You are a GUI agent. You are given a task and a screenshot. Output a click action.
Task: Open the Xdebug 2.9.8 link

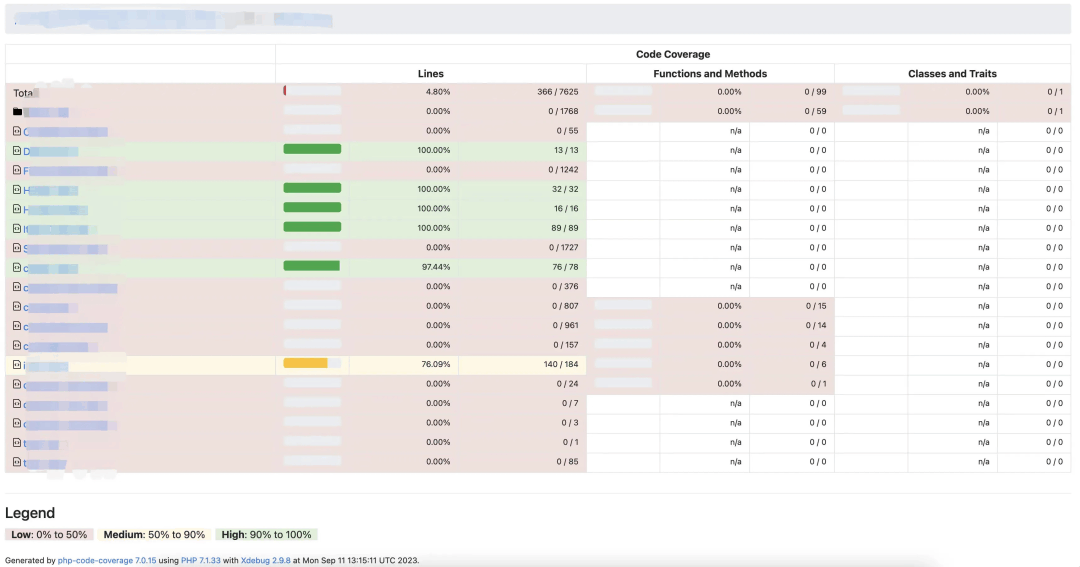(265, 561)
